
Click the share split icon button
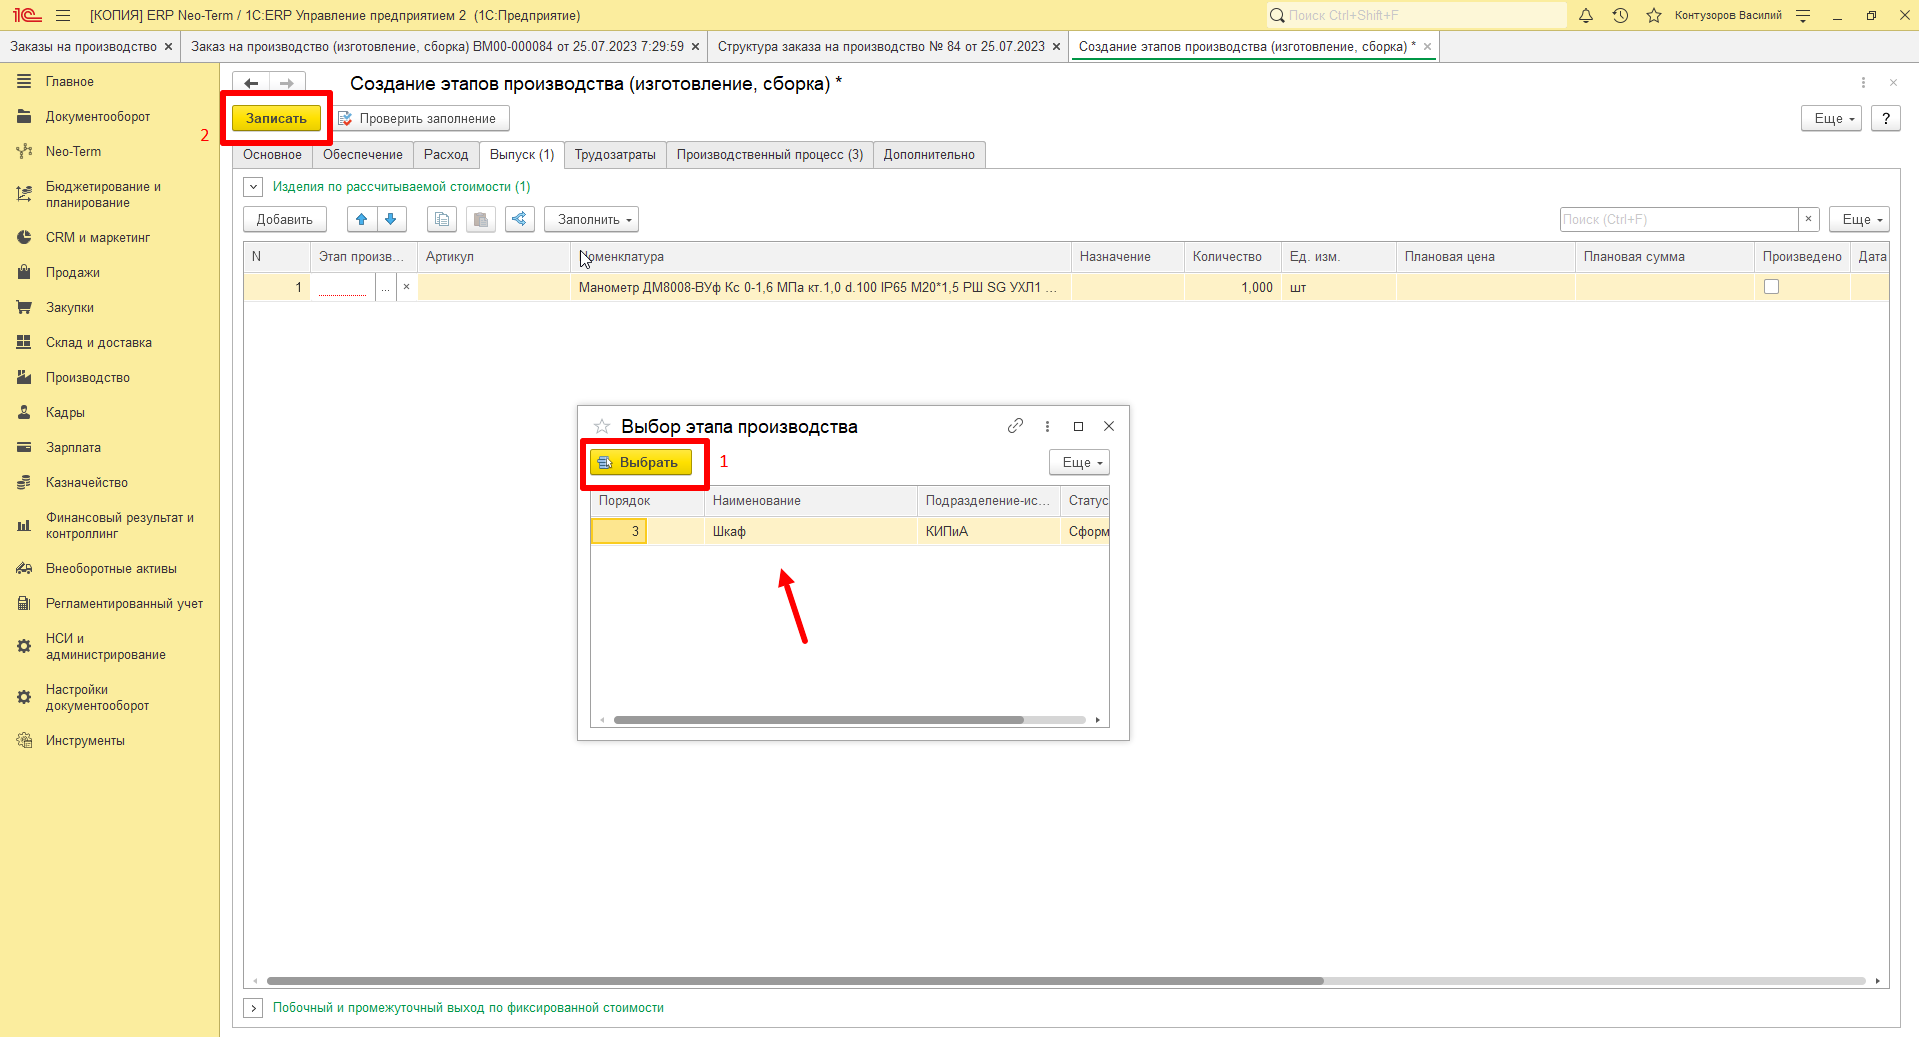520,219
